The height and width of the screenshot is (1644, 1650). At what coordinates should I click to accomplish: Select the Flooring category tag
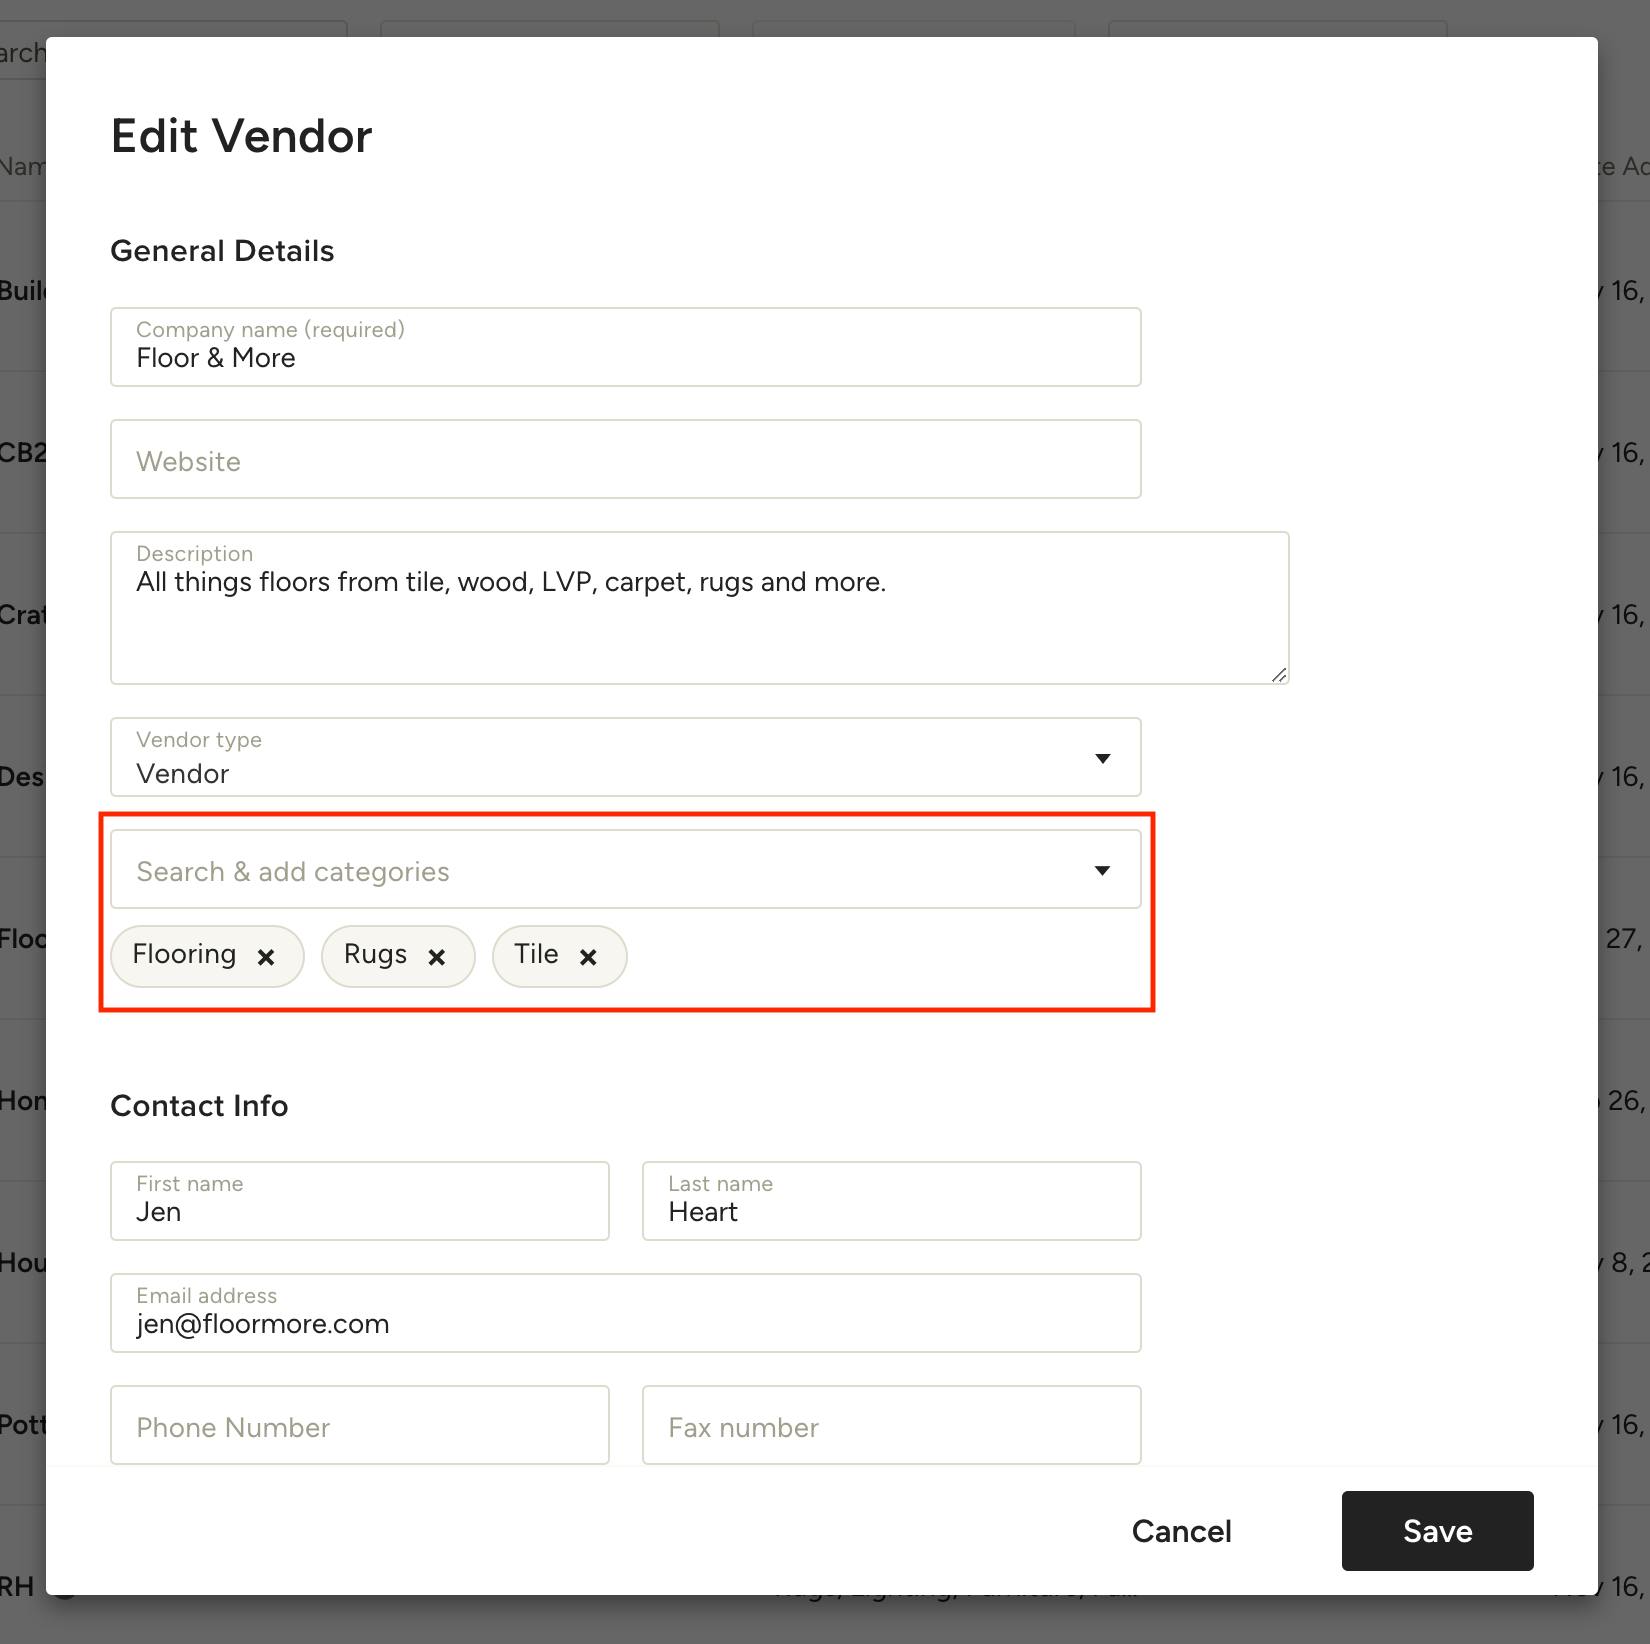coord(184,955)
